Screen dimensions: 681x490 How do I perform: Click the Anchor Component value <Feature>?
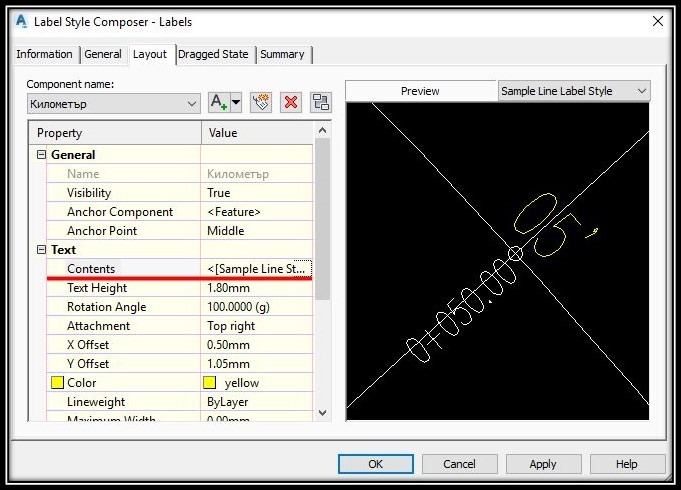pyautogui.click(x=257, y=212)
